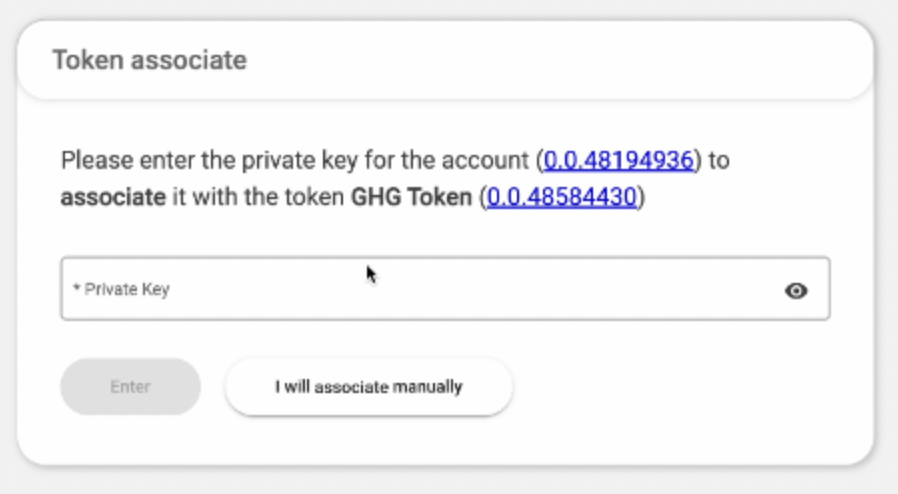Screen dimensions: 898x494
Task: Click the bold "GHG Token" name
Action: 410,197
